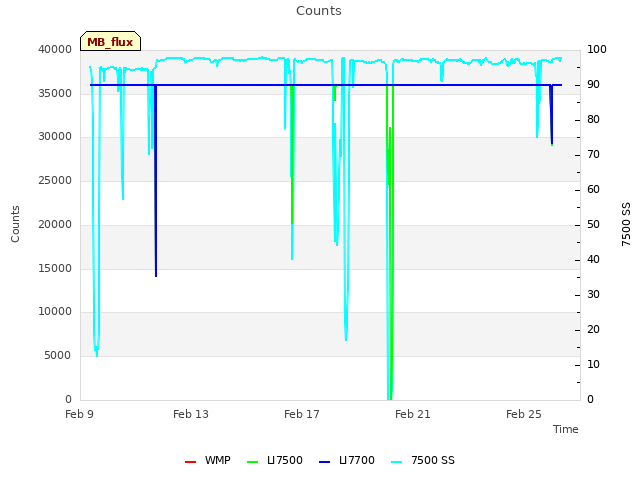Image resolution: width=640 pixels, height=480 pixels.
Task: Click the 80 right axis tick label
Action: (593, 119)
